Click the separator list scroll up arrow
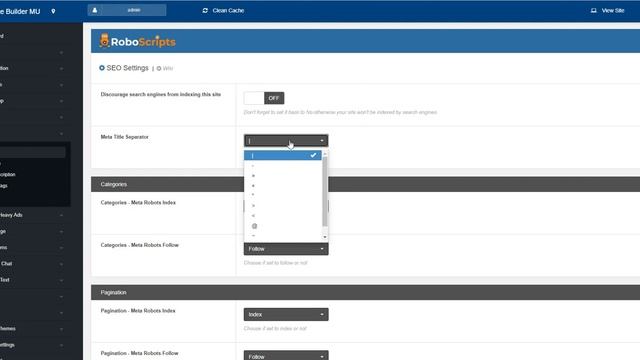 tap(325, 153)
